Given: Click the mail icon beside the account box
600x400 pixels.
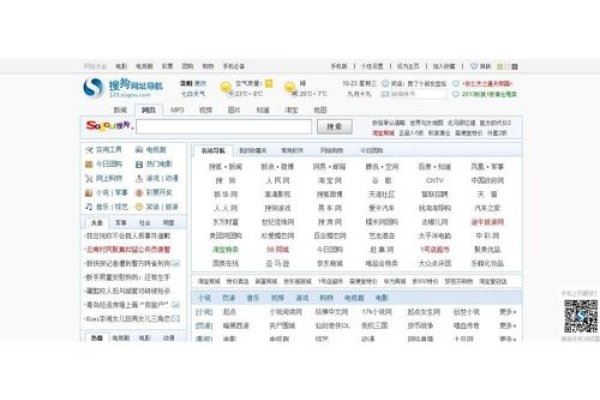Looking at the screenshot, I should coord(385,94).
